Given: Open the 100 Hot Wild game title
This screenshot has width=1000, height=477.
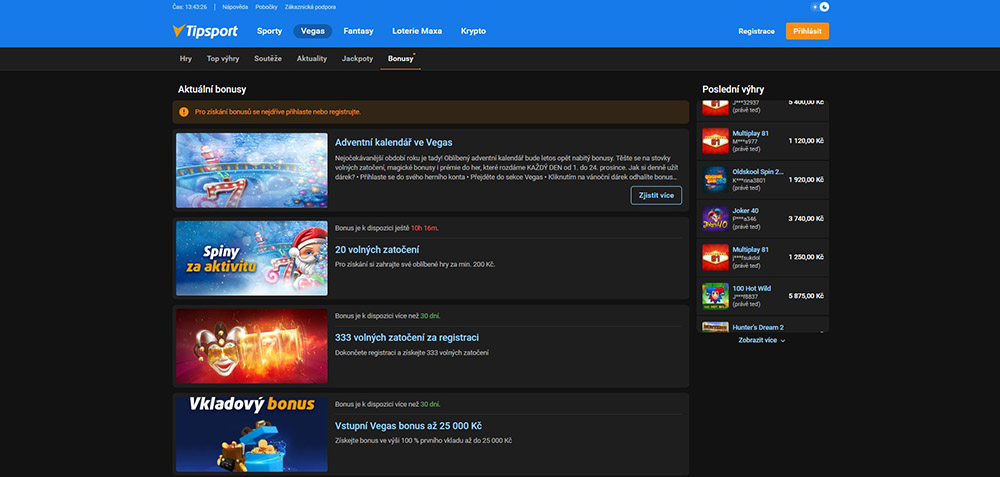Looking at the screenshot, I should click(x=751, y=288).
